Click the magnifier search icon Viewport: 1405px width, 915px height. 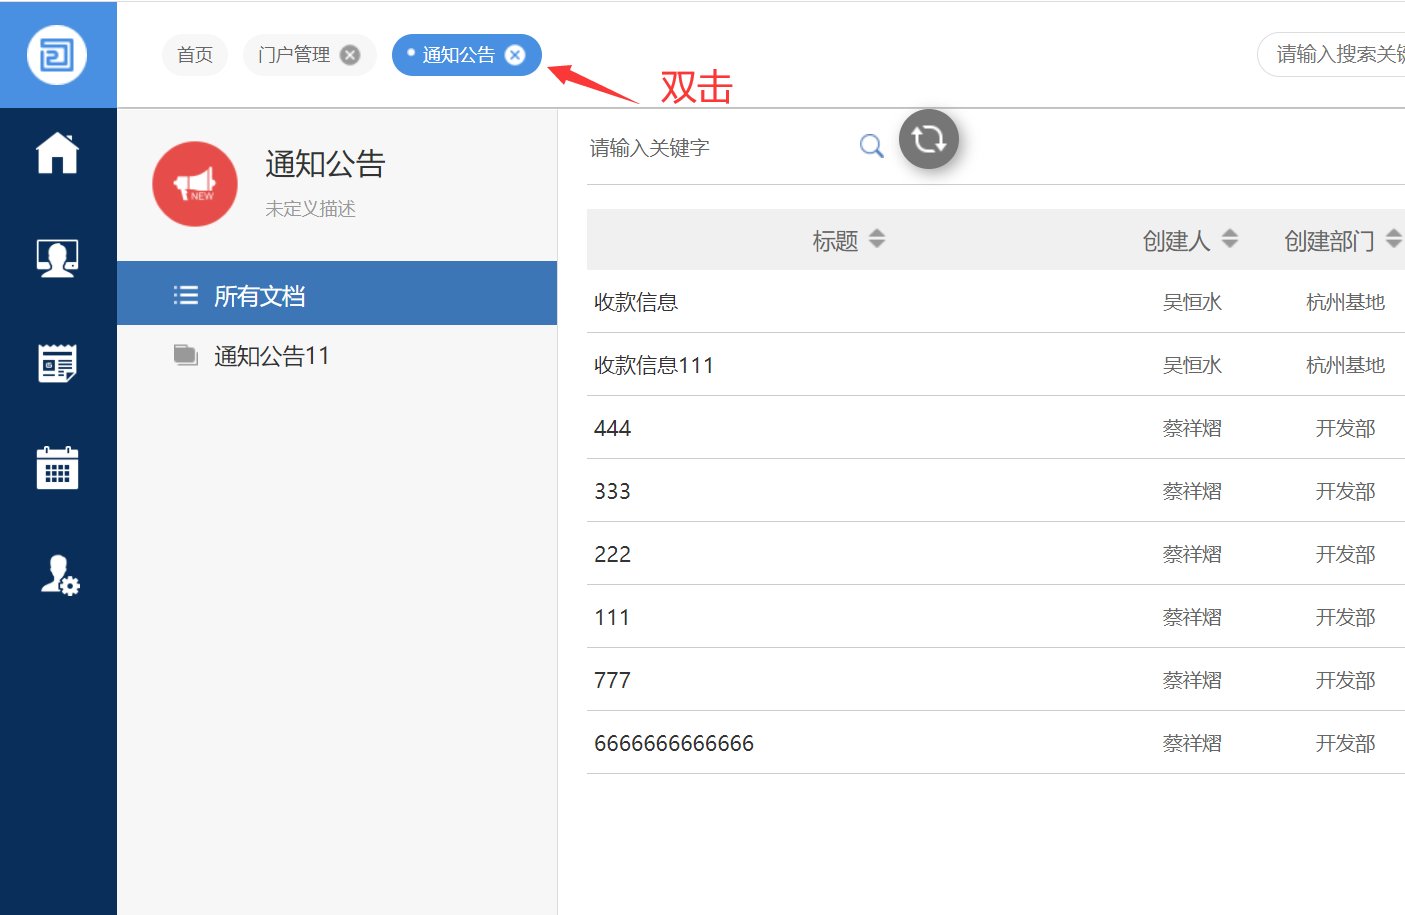pyautogui.click(x=871, y=147)
